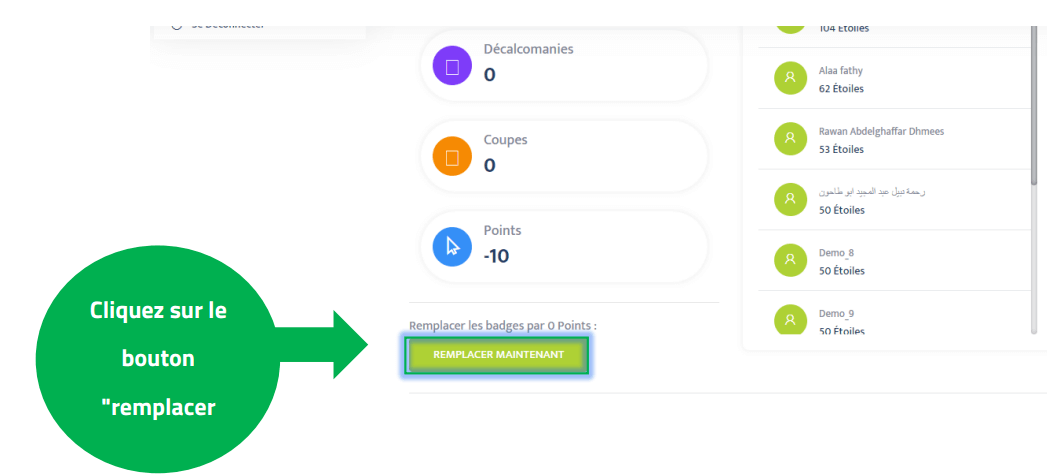Open Alaa fathy's name in leaderboard
This screenshot has width=1047, height=476.
[840, 71]
